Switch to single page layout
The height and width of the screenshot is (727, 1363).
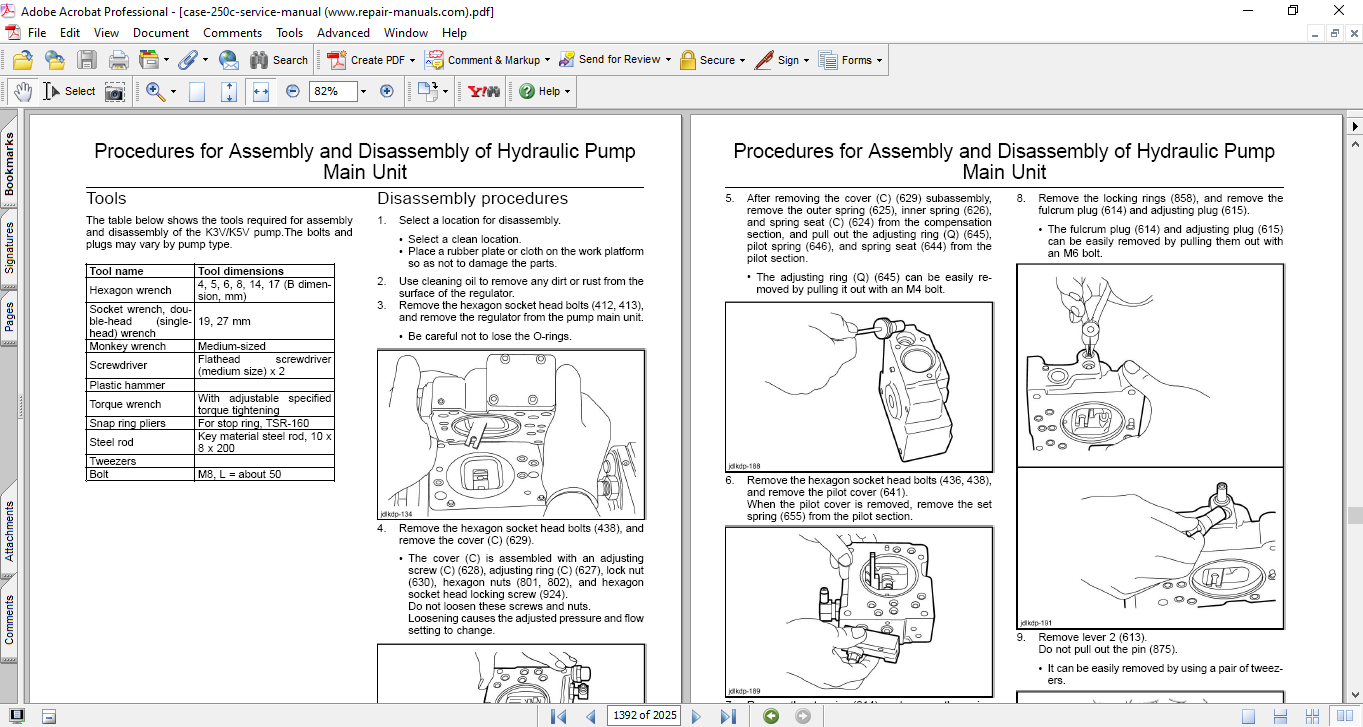pyautogui.click(x=1248, y=716)
